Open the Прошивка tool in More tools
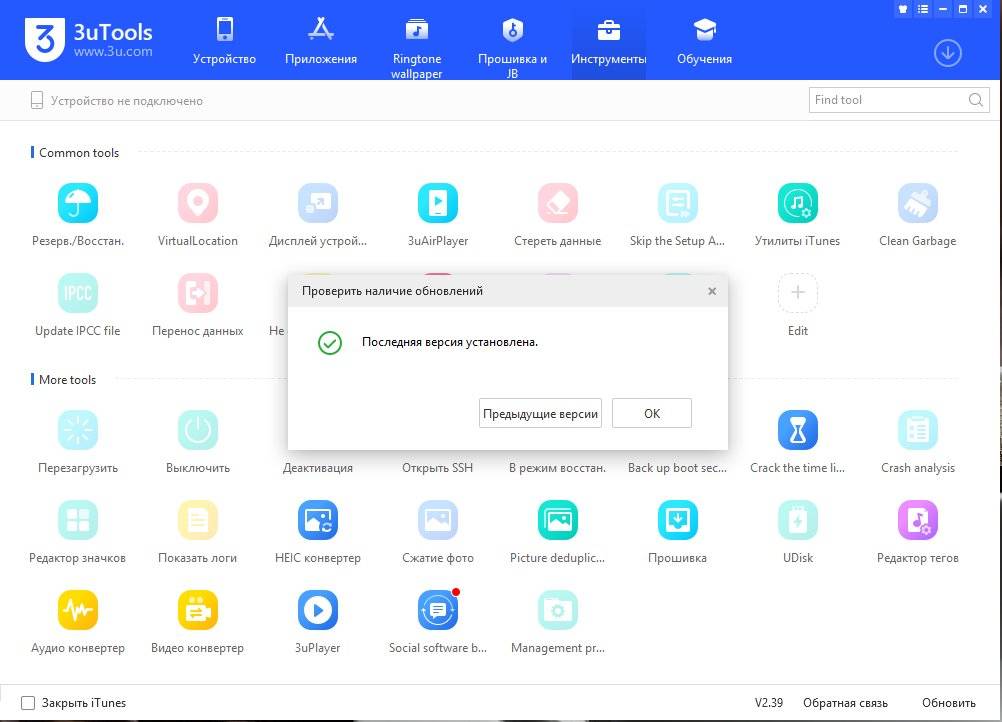Viewport: 1002px width, 722px height. coord(677,520)
